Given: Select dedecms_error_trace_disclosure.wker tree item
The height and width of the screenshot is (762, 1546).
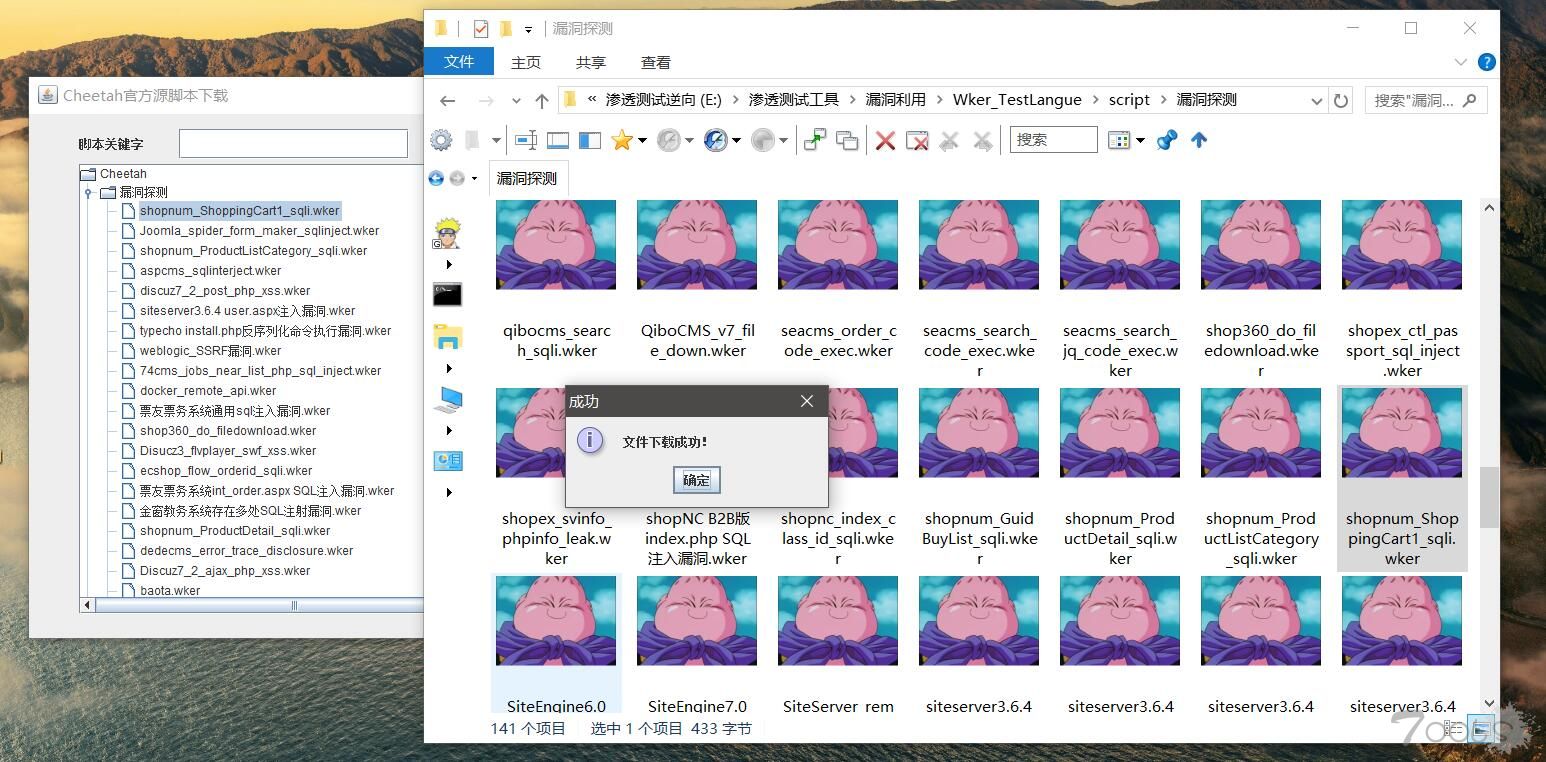Looking at the screenshot, I should (246, 551).
